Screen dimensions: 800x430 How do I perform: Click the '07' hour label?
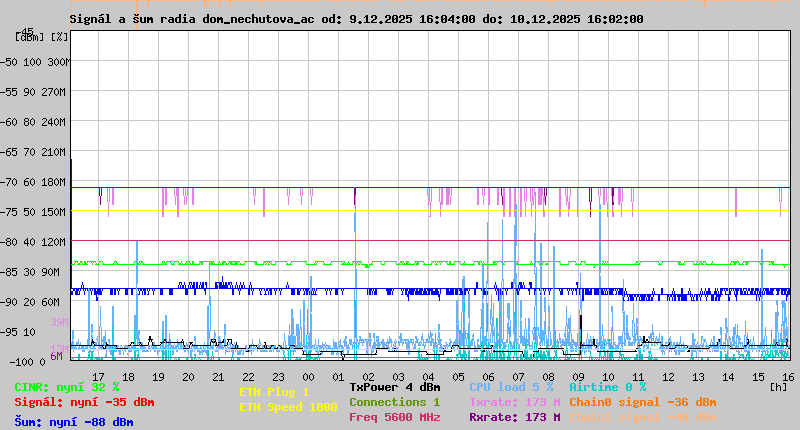(518, 377)
